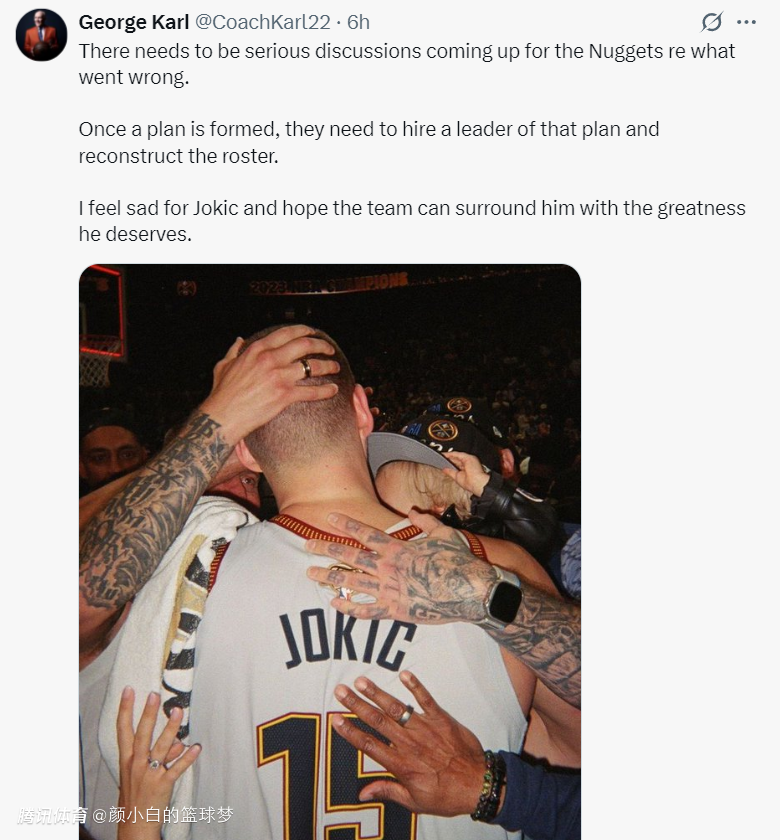Click the paragraph beginning 'Once a plan is formed'
This screenshot has height=840, width=780.
(x=369, y=142)
